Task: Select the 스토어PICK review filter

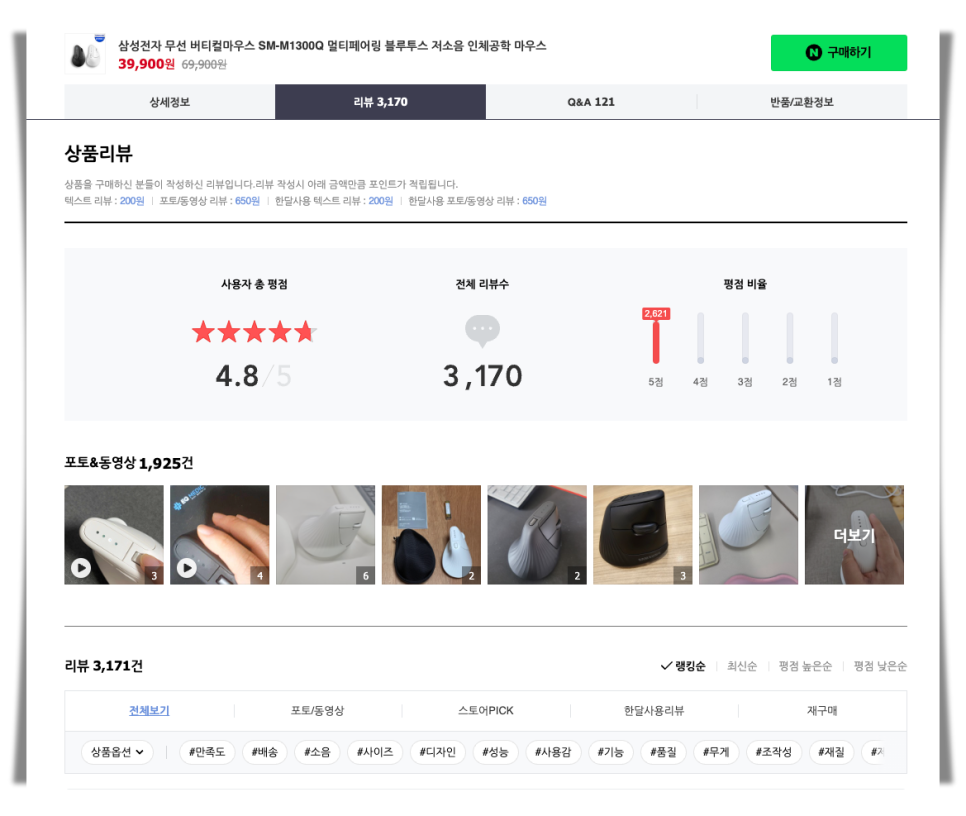Action: (x=485, y=711)
